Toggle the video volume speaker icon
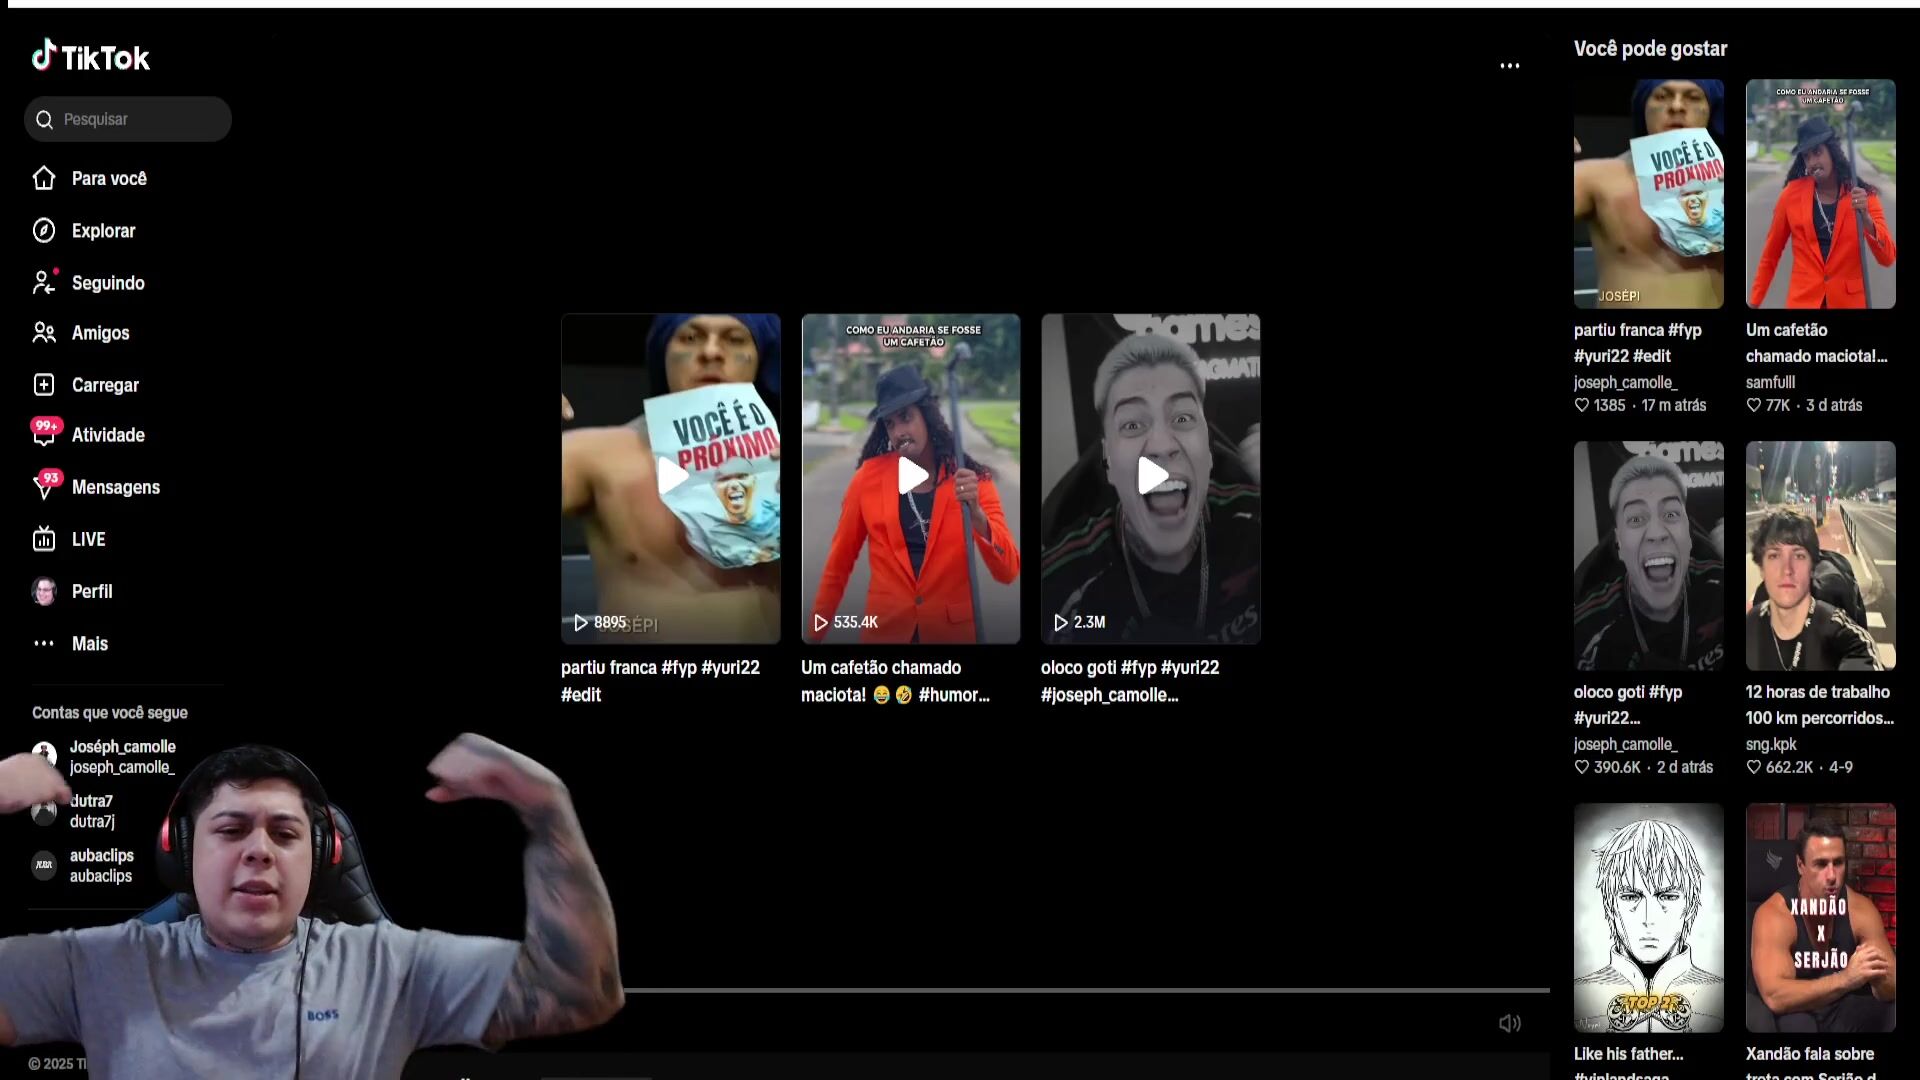The image size is (1920, 1080). pos(1510,1023)
